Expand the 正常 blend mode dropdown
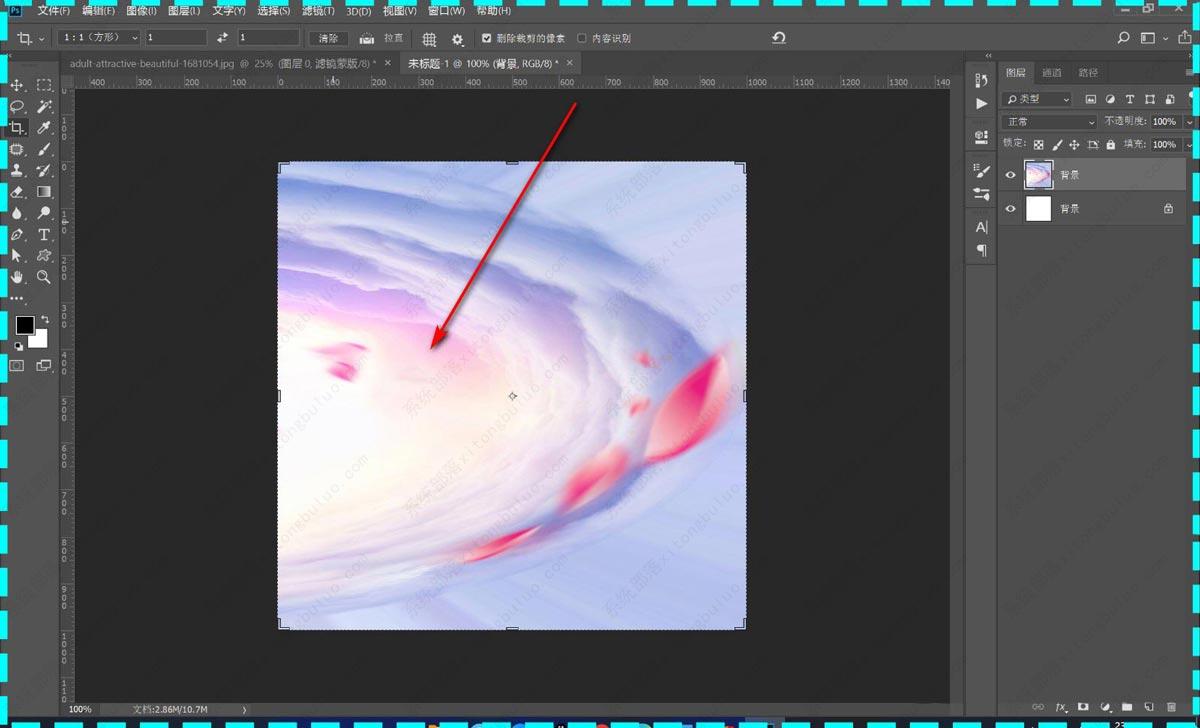 [1049, 122]
